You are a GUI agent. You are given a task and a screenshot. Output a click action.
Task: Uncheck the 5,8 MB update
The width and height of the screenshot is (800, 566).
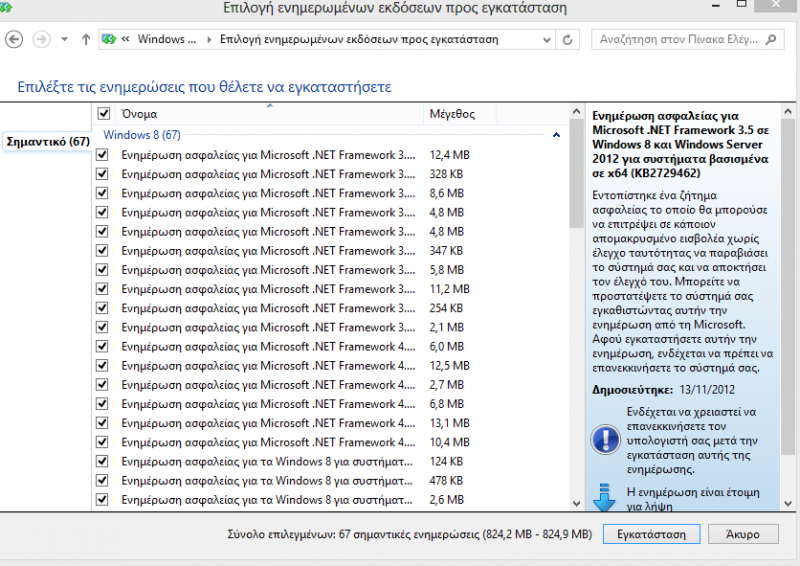(102, 269)
